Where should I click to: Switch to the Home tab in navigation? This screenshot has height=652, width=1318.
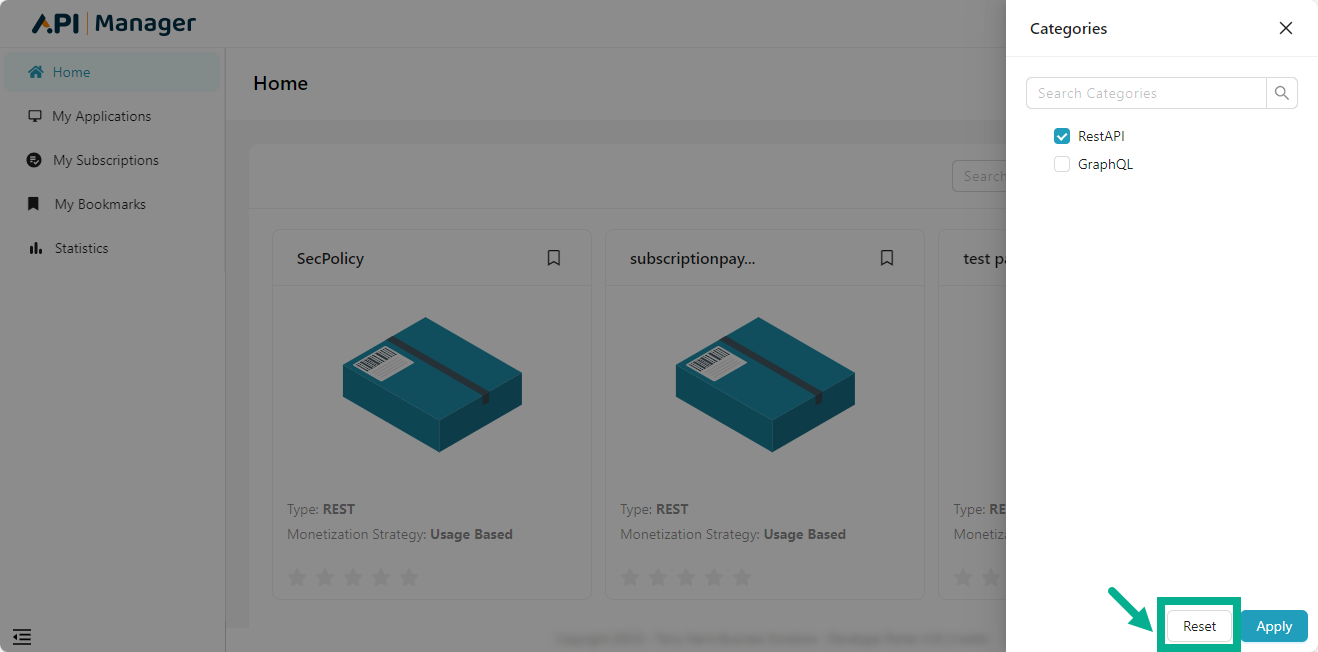[69, 72]
